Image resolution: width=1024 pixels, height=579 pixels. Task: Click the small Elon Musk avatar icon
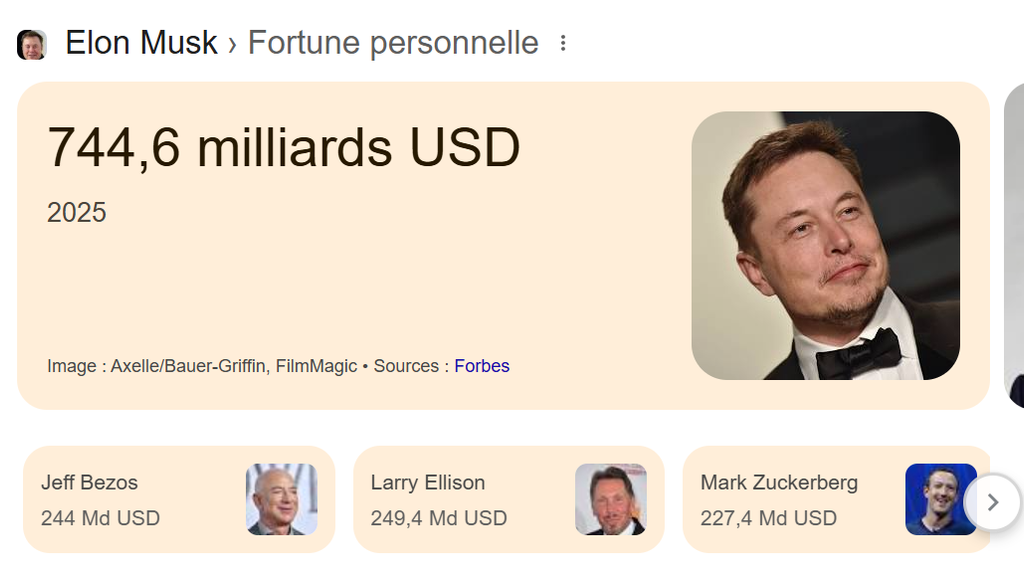(x=32, y=44)
